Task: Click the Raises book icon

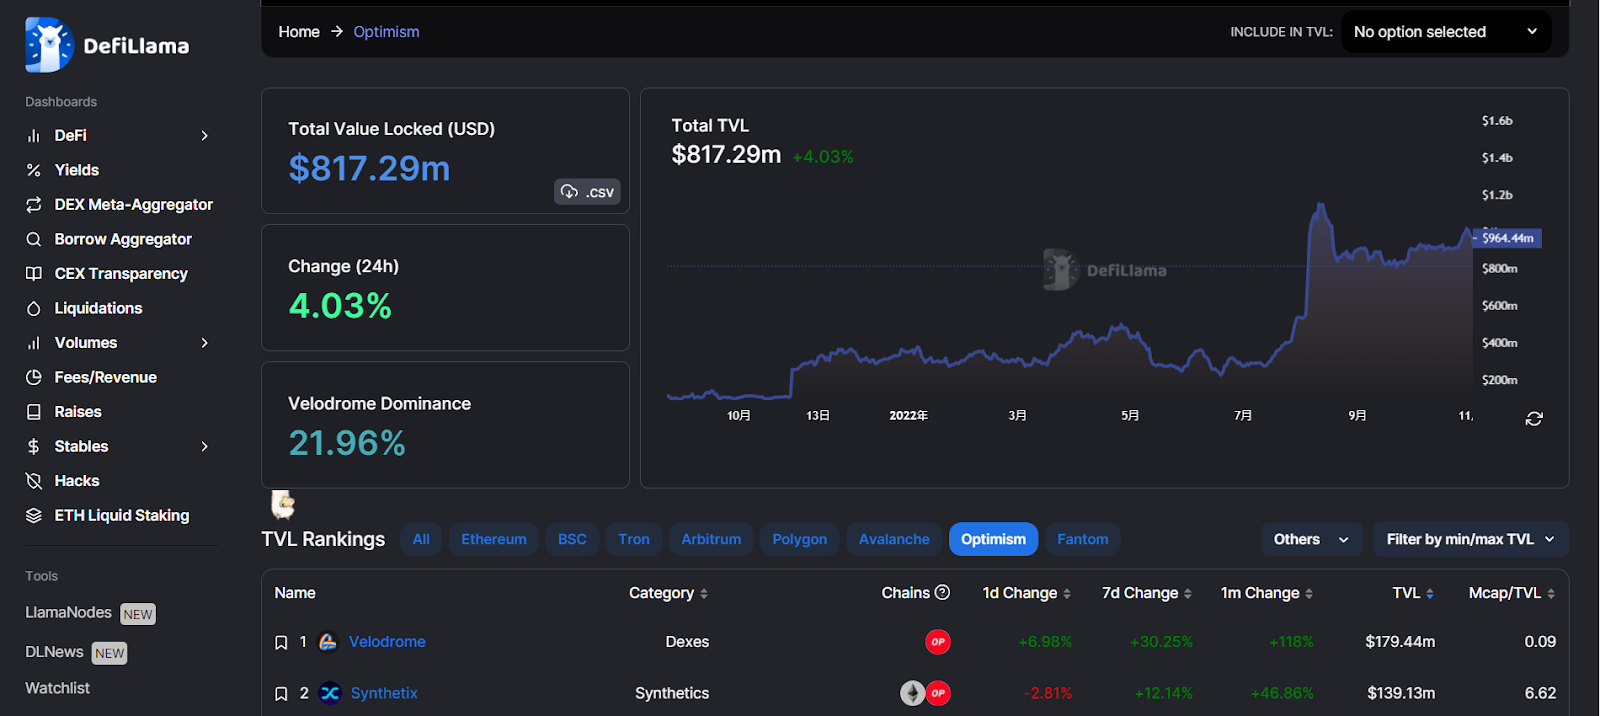Action: (34, 412)
